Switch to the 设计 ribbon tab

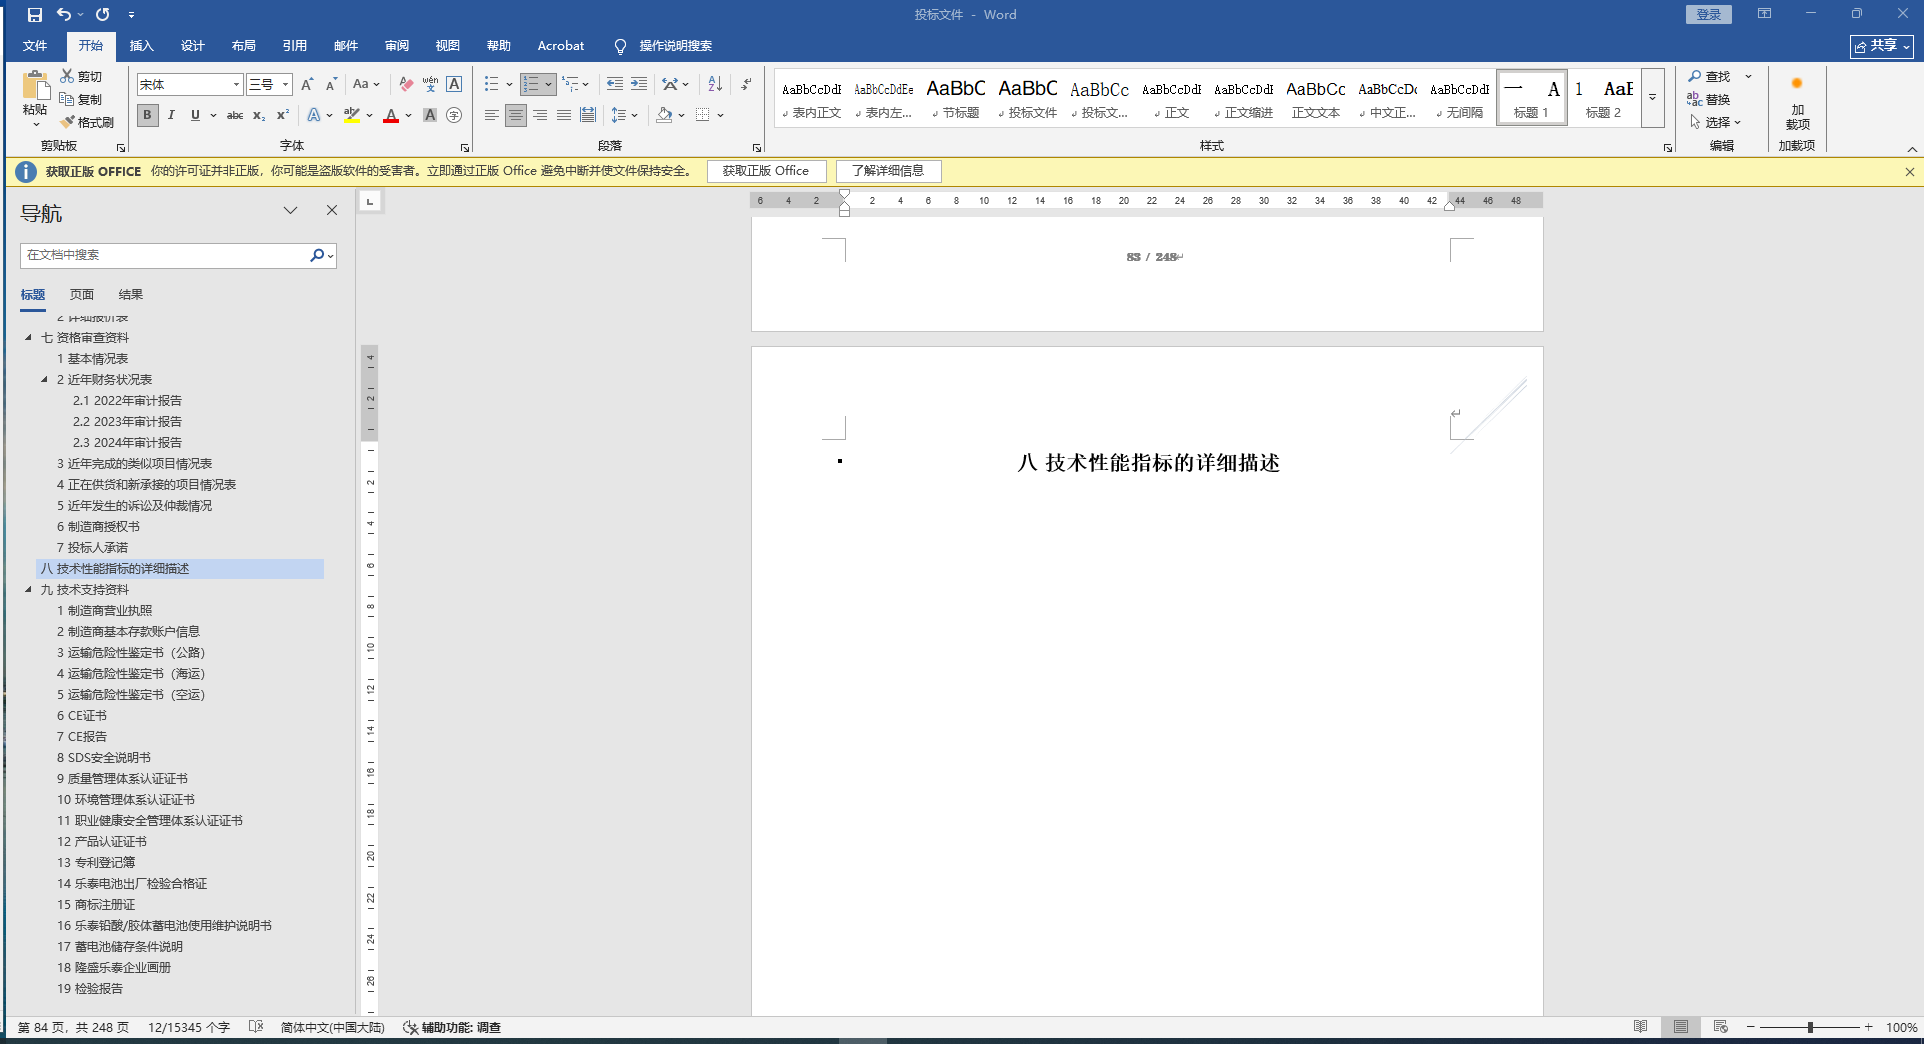pyautogui.click(x=193, y=46)
